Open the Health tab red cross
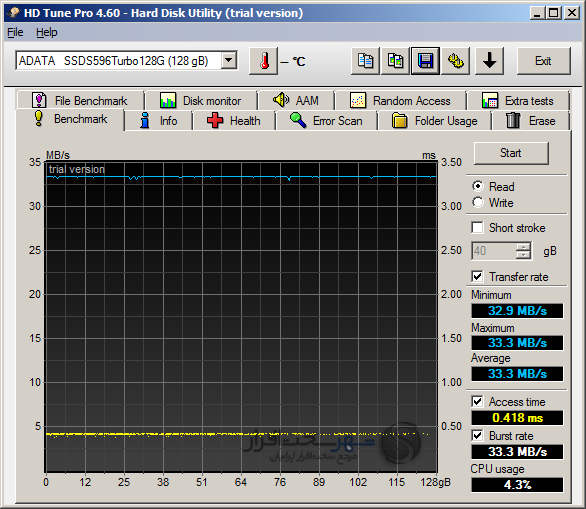Image resolution: width=586 pixels, height=509 pixels. [x=234, y=121]
